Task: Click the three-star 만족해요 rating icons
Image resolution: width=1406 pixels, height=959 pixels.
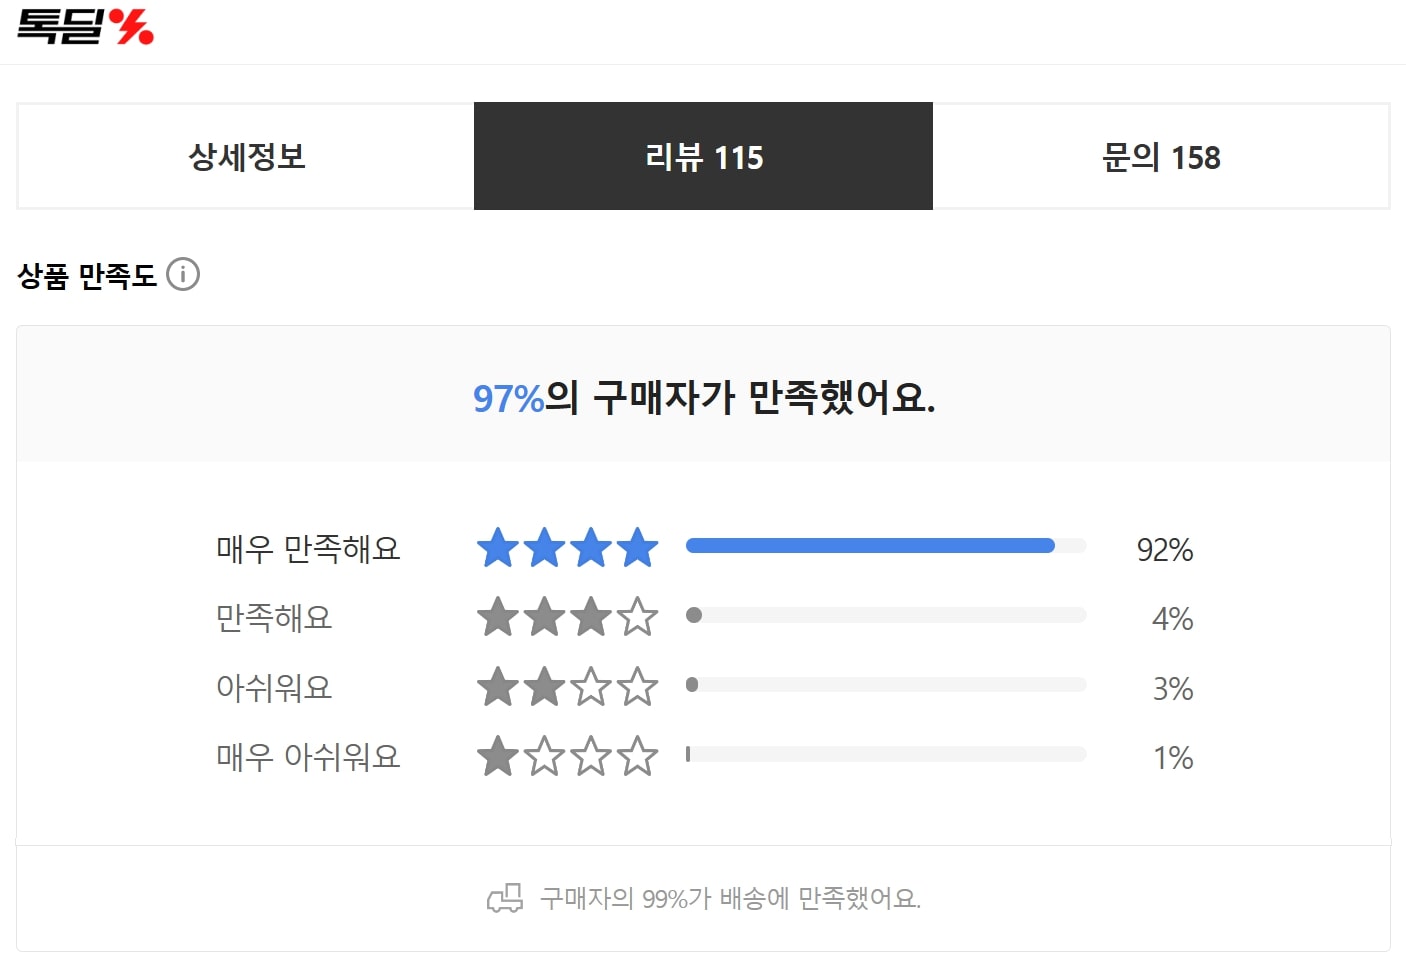Action: click(x=567, y=617)
